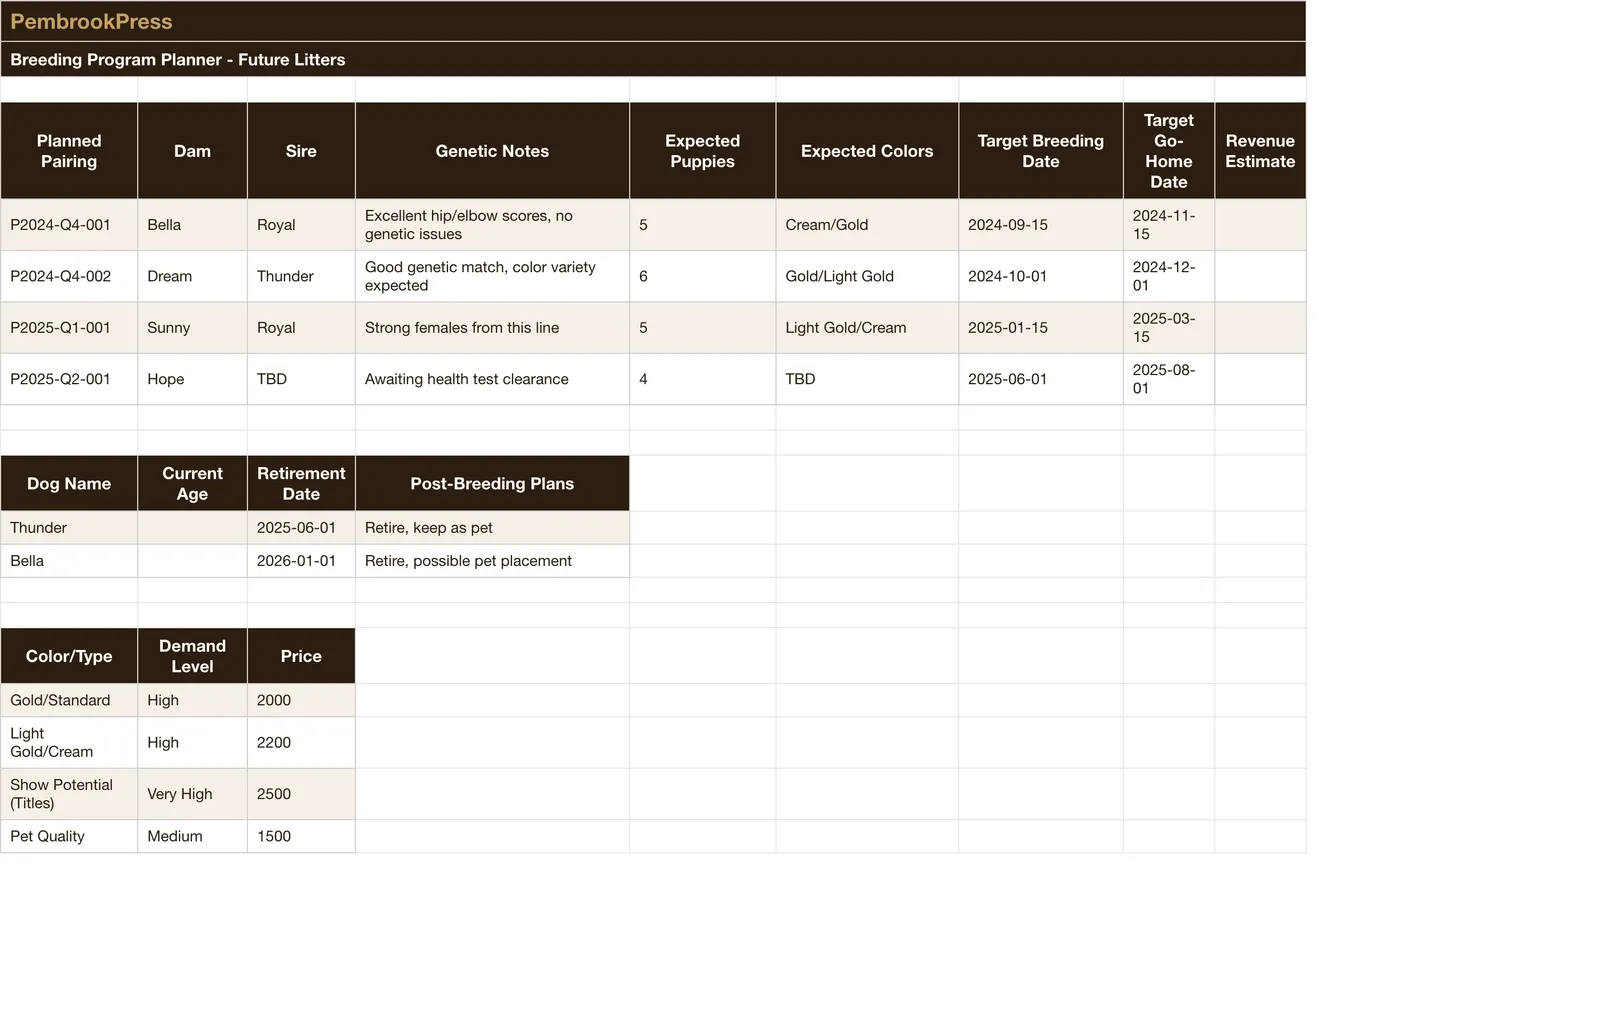1600x1029 pixels.
Task: Click the note 'Excellent hip/elbow scores'
Action: 492,225
